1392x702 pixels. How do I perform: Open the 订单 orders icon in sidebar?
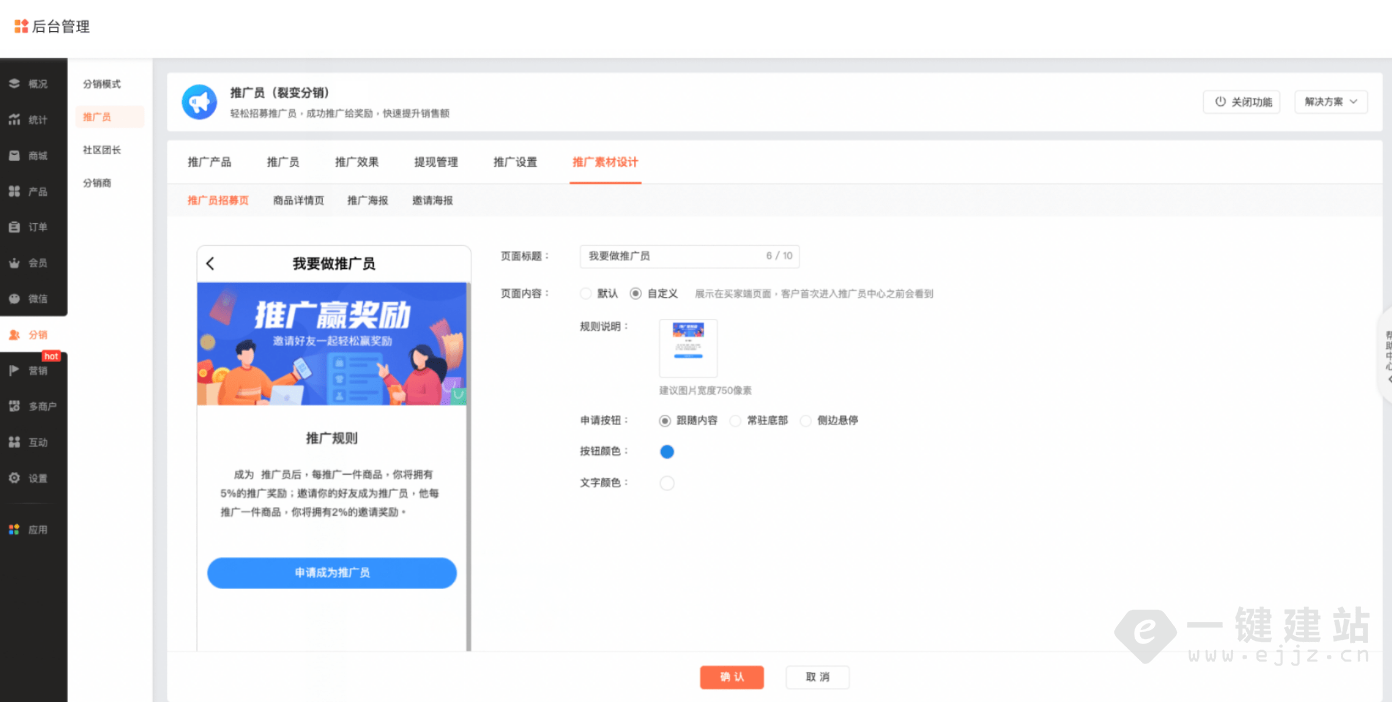pyautogui.click(x=14, y=227)
